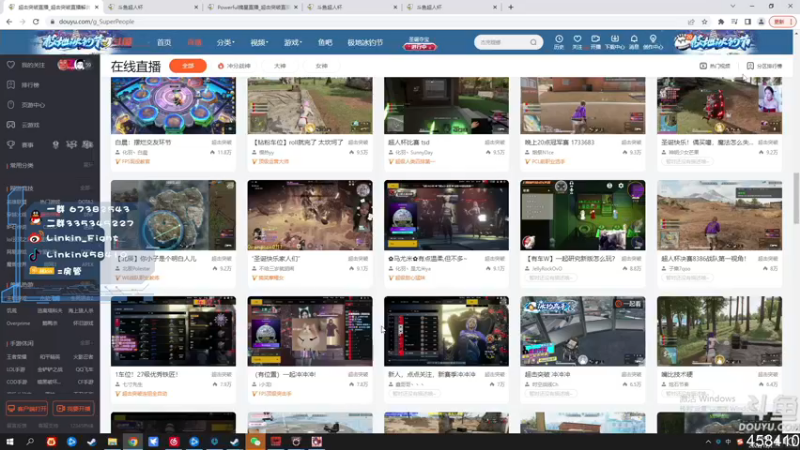This screenshot has height=450, width=800.
Task: Select the 大神 filter tab
Action: pos(280,66)
